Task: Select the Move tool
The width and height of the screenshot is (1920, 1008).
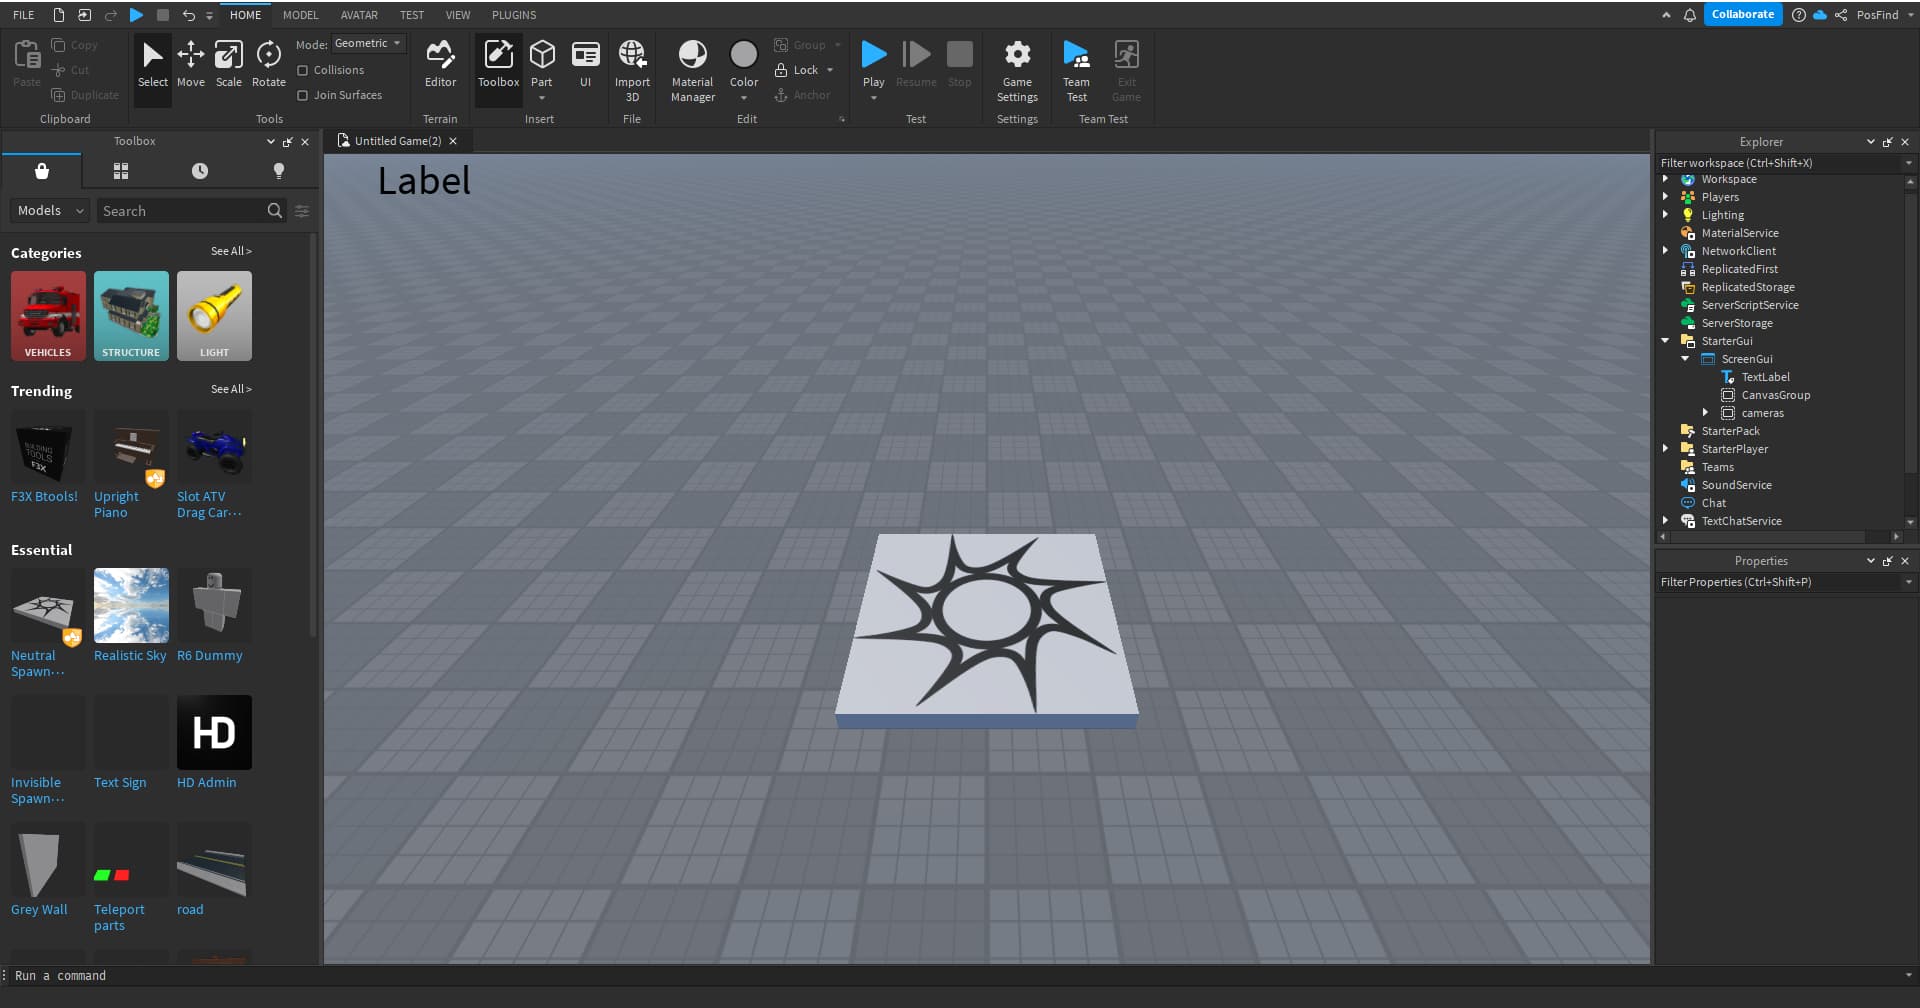Action: coord(190,64)
